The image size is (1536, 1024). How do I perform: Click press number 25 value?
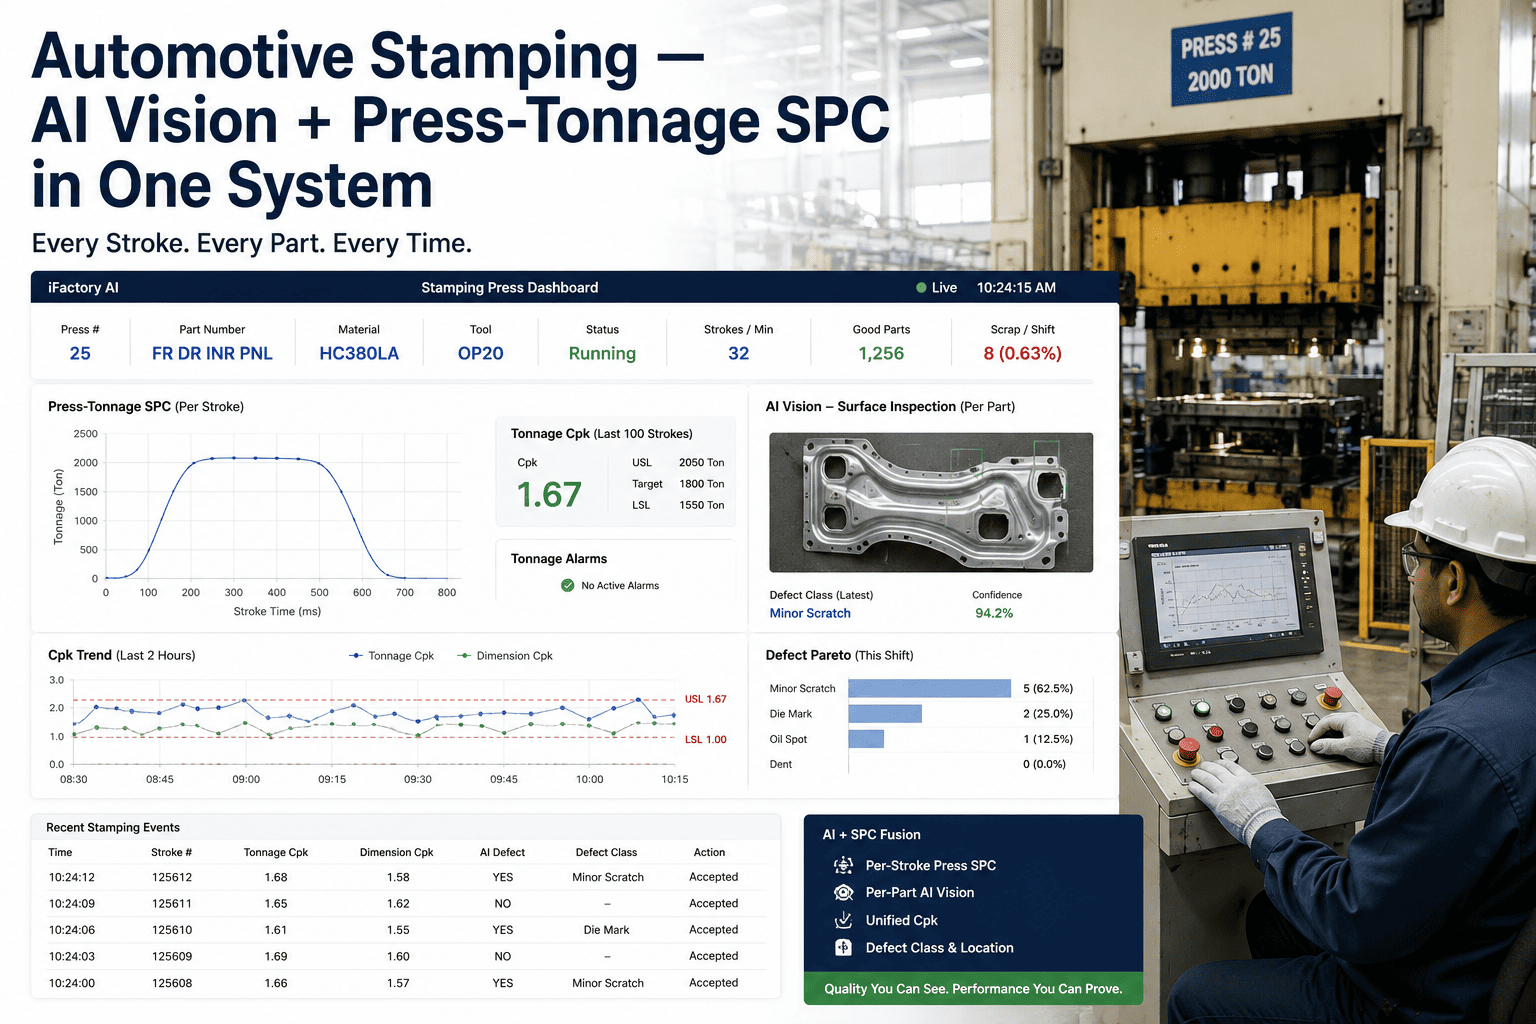point(80,354)
